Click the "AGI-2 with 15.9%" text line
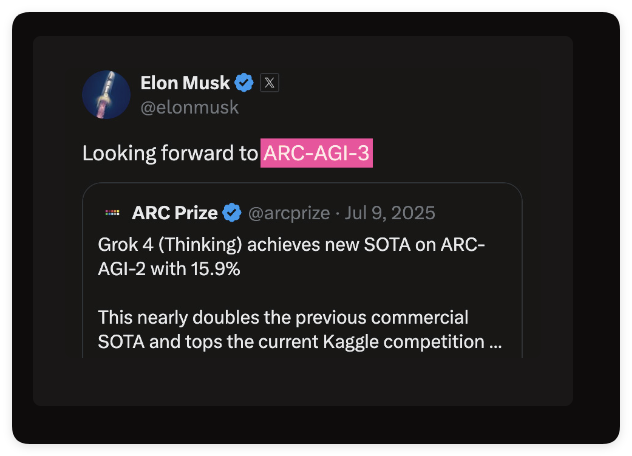The width and height of the screenshot is (632, 456). click(x=171, y=269)
